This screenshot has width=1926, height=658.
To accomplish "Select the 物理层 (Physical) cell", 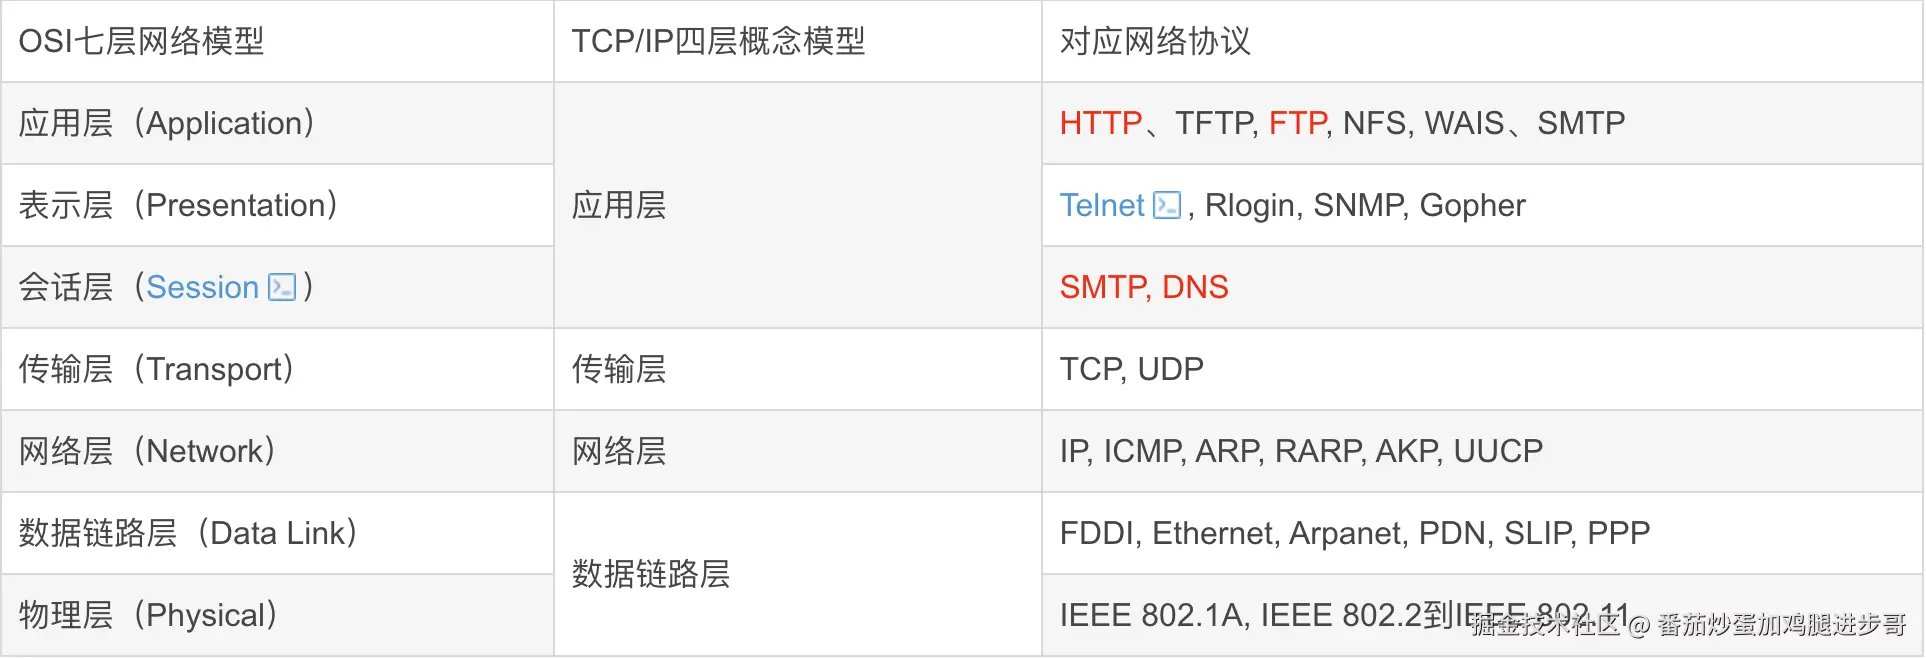I will (x=148, y=615).
